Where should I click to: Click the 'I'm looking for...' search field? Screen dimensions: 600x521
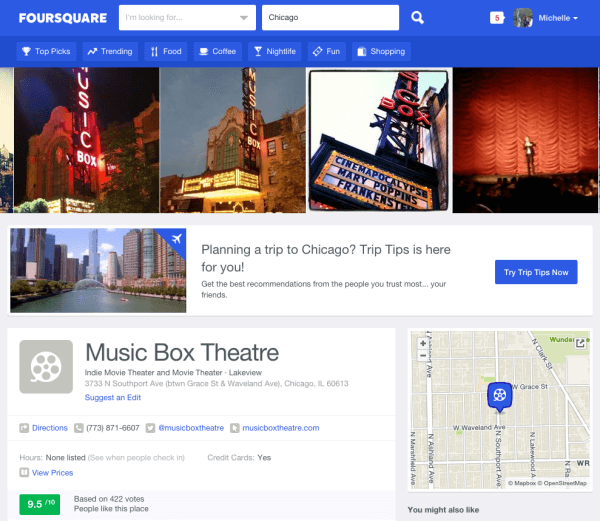coord(187,18)
